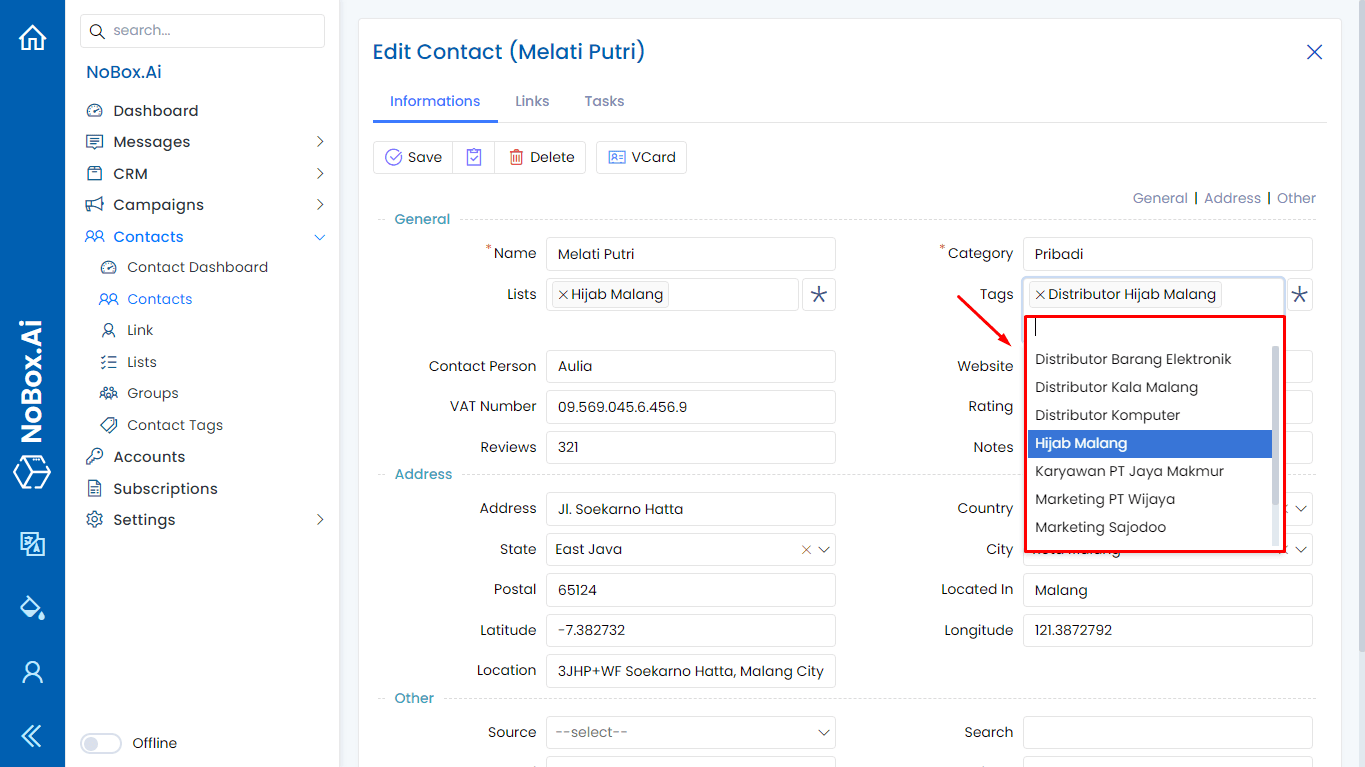This screenshot has height=767, width=1365.
Task: Toggle the Offline status switch
Action: tap(100, 743)
